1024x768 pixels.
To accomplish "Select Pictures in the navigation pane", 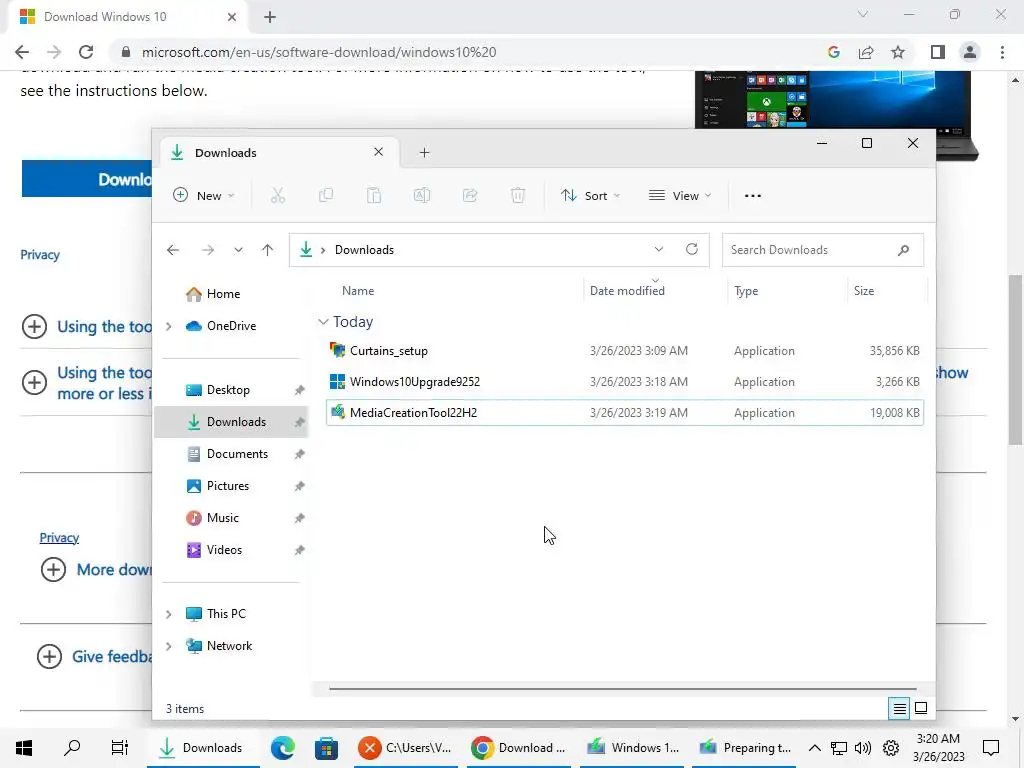I will (230, 486).
